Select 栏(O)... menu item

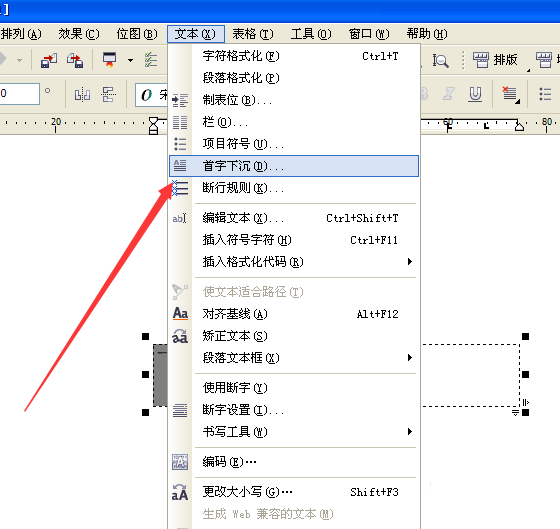(294, 122)
